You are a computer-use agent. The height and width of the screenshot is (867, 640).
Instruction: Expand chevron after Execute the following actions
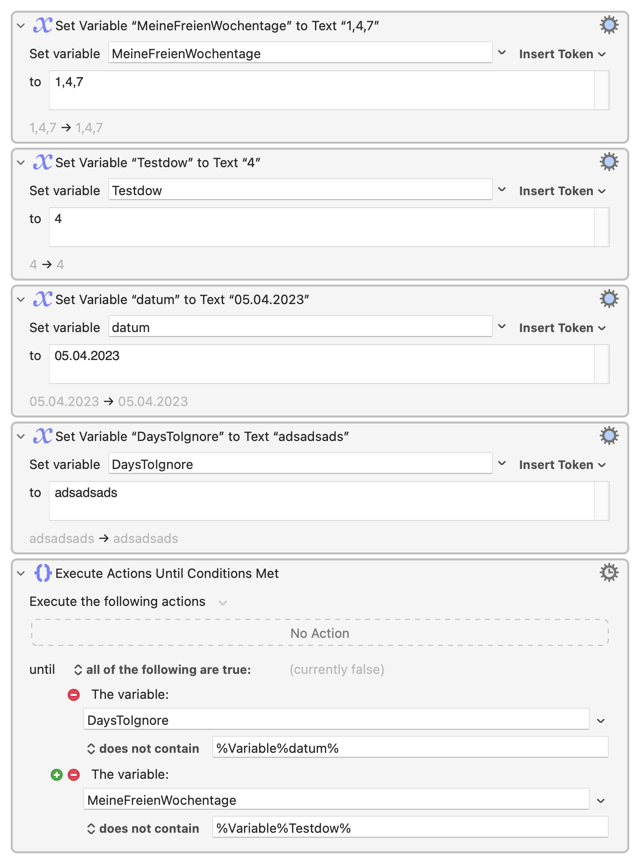point(222,603)
